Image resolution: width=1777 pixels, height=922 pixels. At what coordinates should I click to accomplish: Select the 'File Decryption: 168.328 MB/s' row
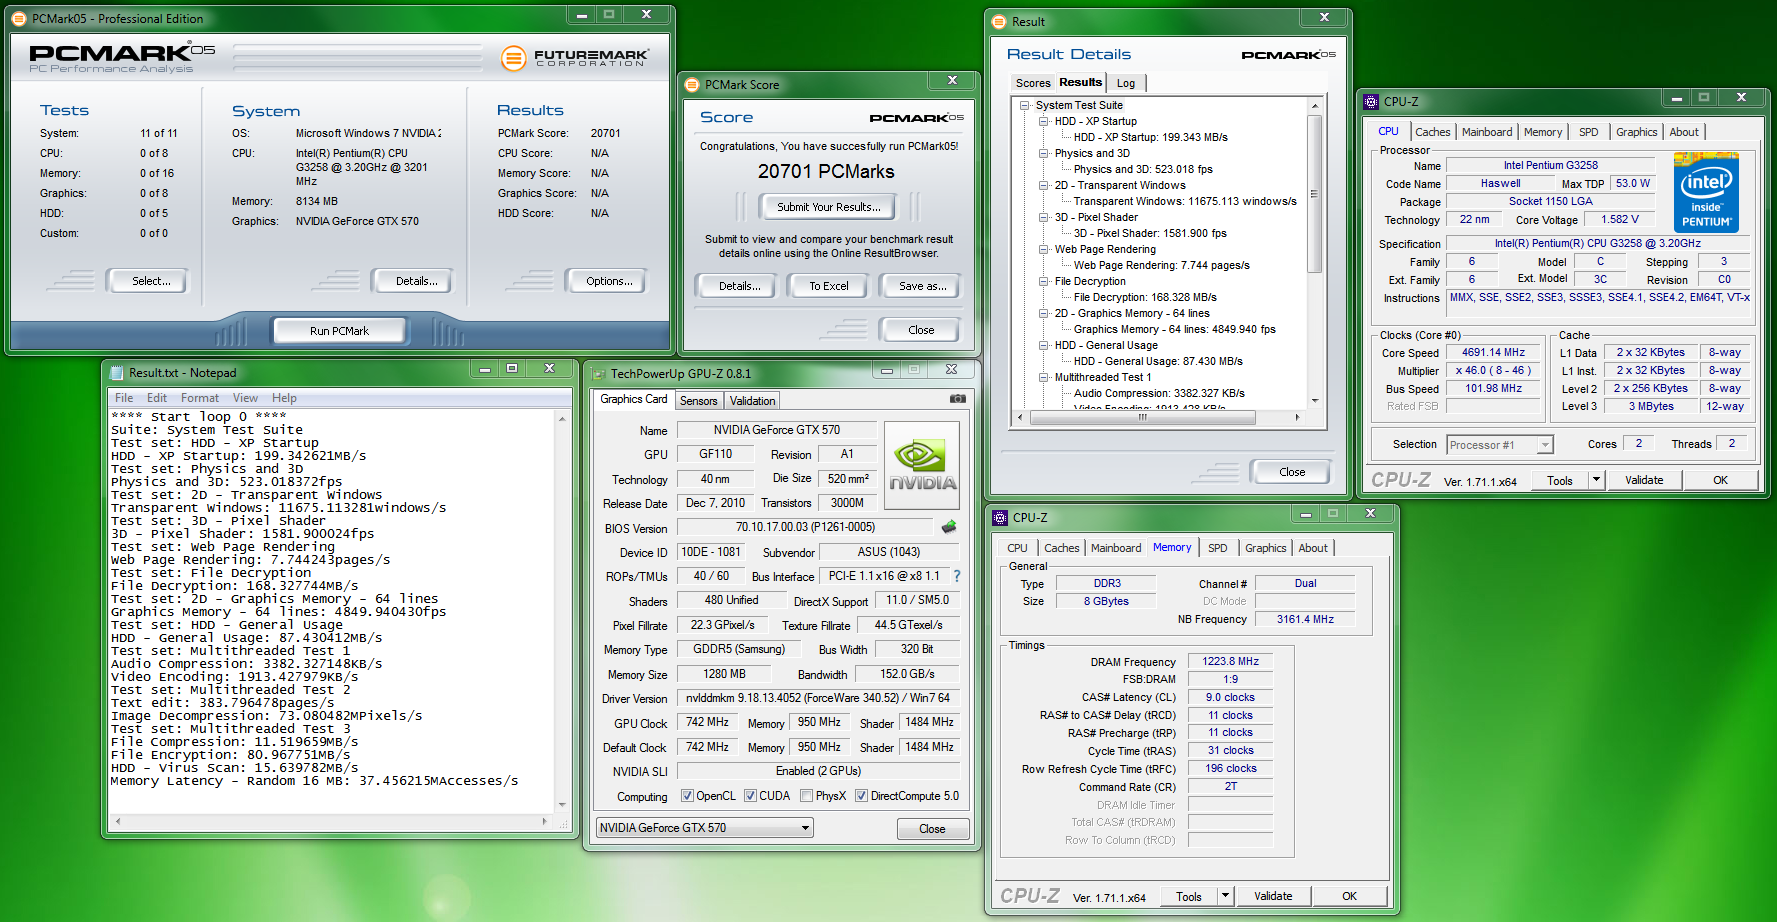(x=1145, y=297)
